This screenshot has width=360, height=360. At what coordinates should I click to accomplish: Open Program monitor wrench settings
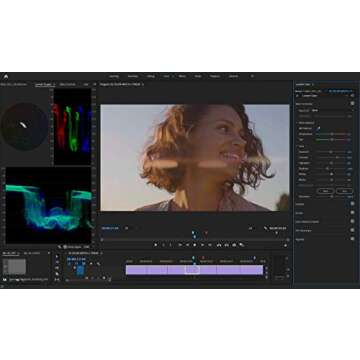click(x=266, y=228)
